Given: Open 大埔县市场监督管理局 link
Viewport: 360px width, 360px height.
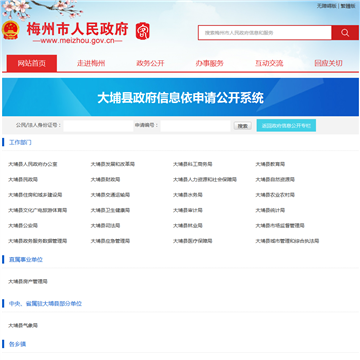Looking at the screenshot, I should pos(280,226).
